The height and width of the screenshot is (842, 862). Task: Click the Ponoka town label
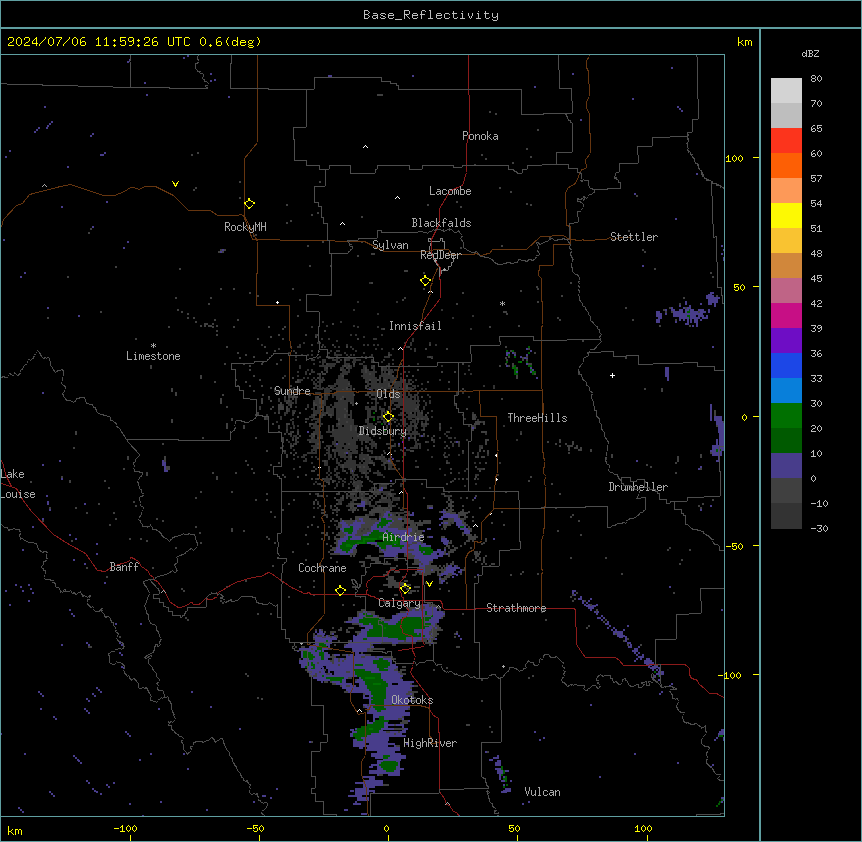pyautogui.click(x=480, y=136)
